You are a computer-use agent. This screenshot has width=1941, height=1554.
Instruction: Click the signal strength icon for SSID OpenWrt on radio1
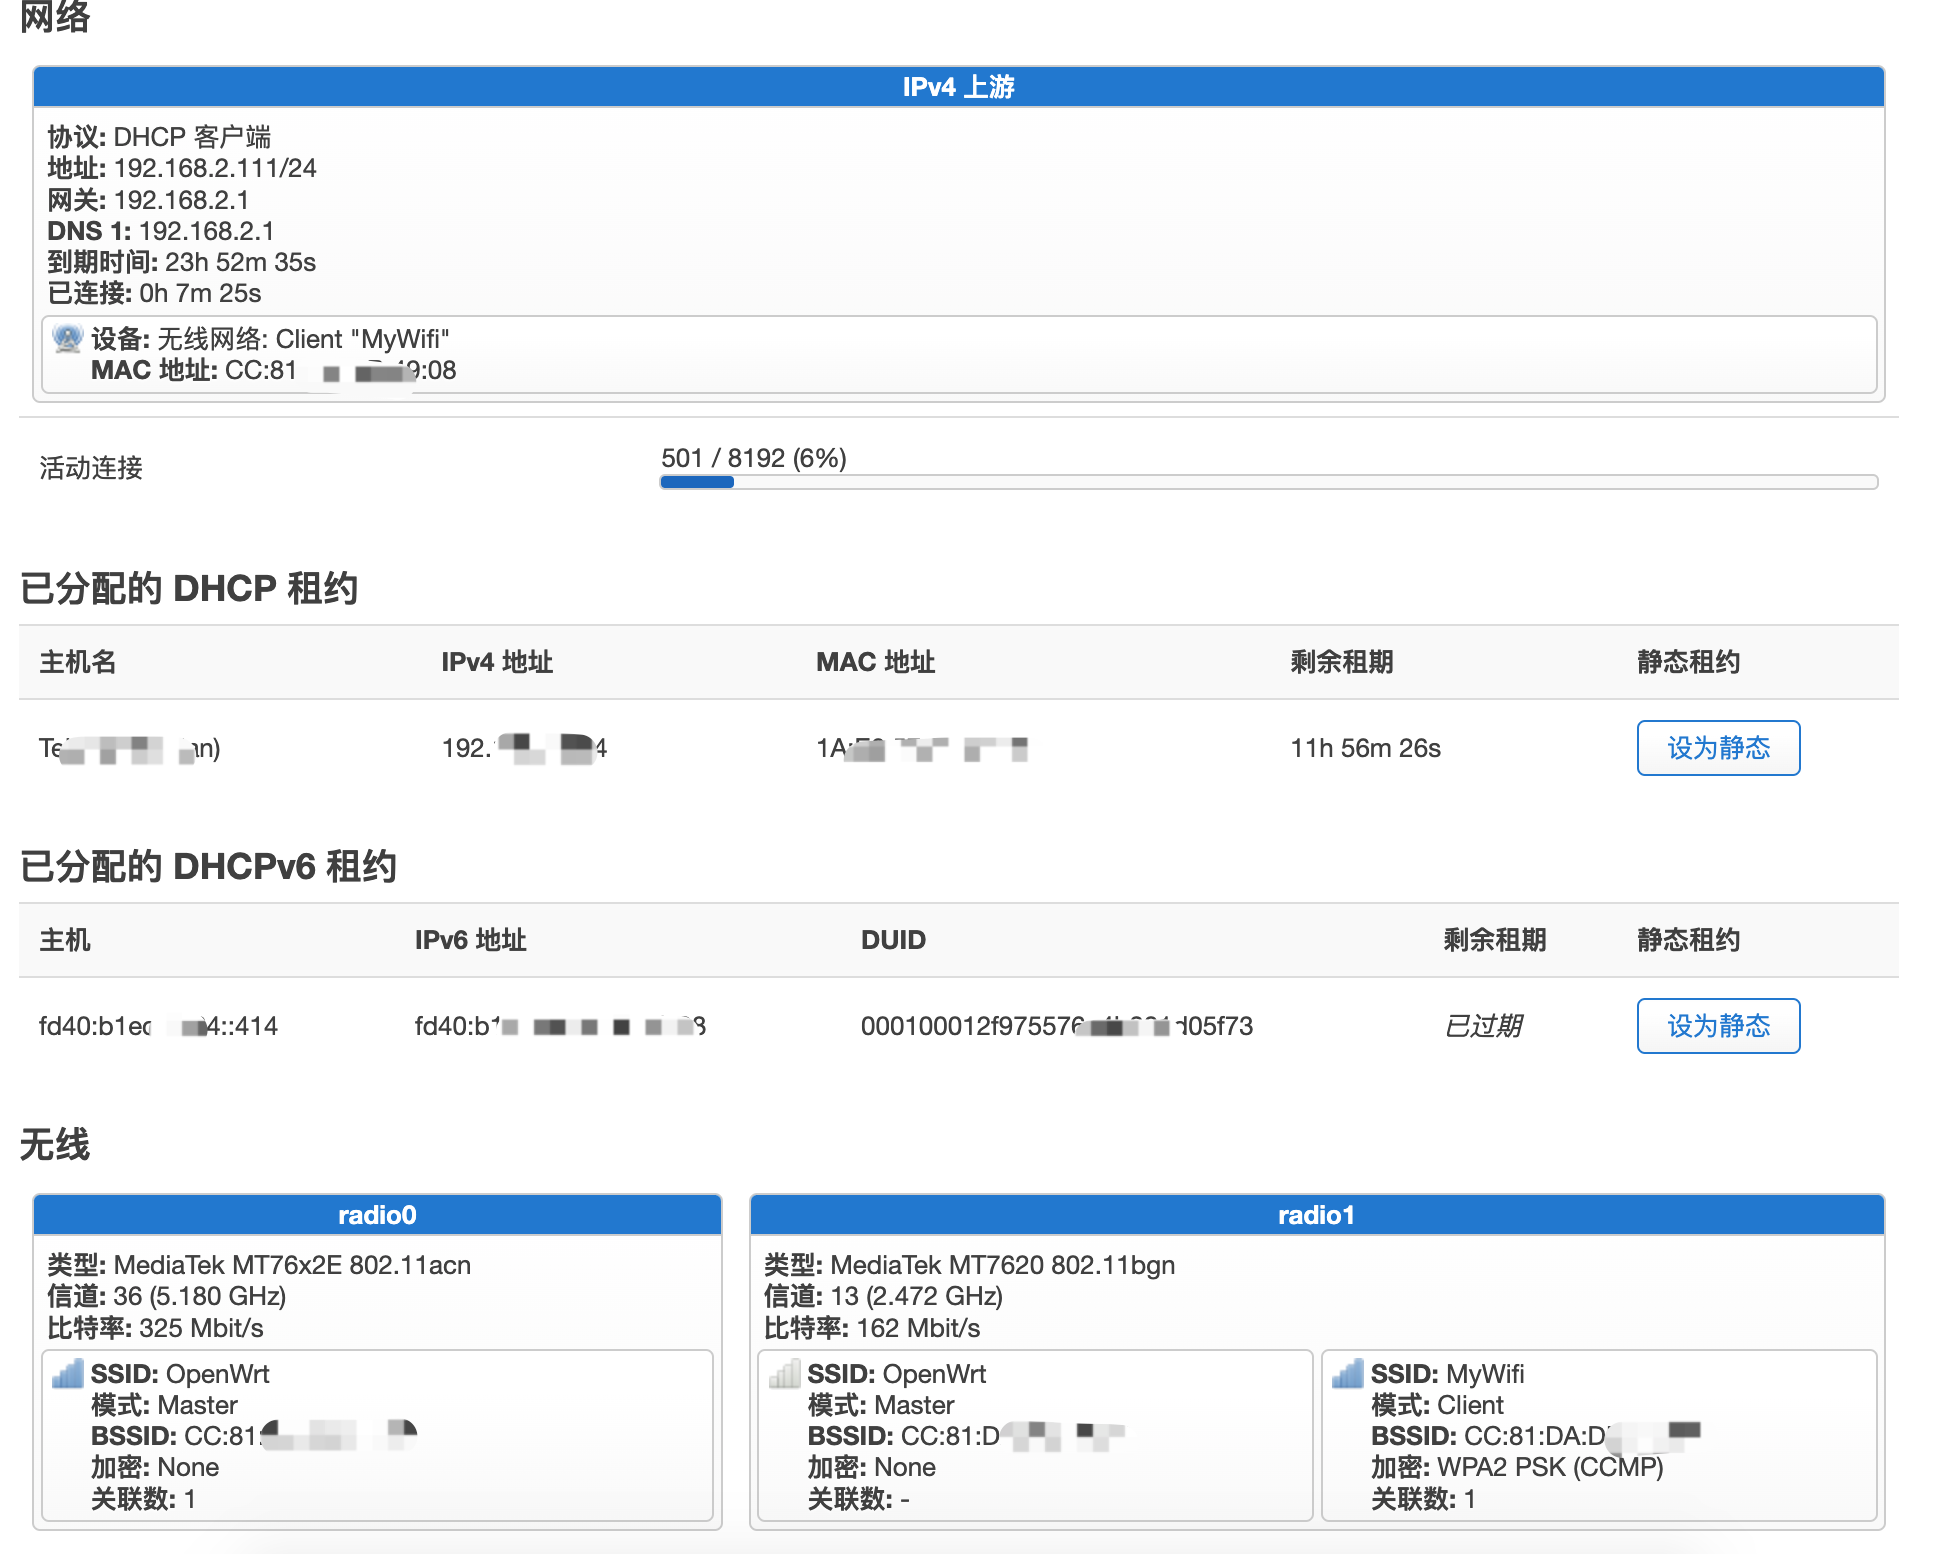[783, 1373]
